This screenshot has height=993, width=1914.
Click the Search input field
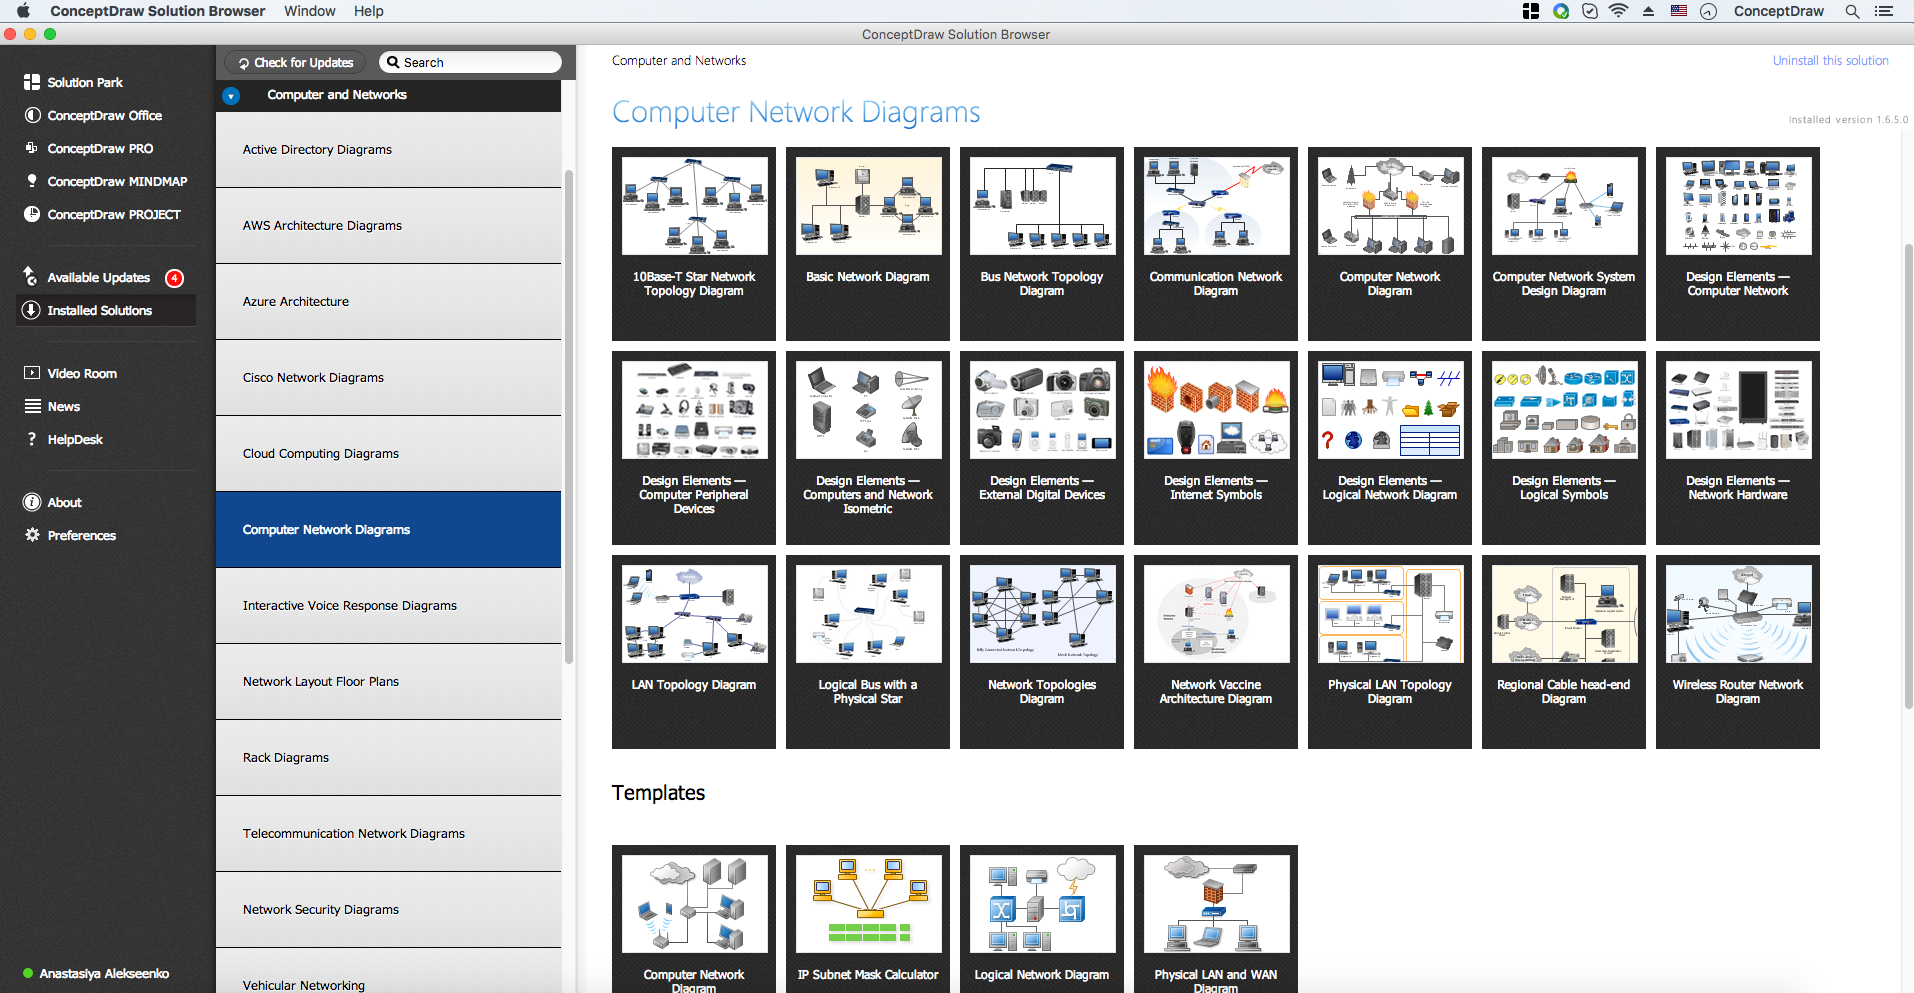pyautogui.click(x=470, y=62)
